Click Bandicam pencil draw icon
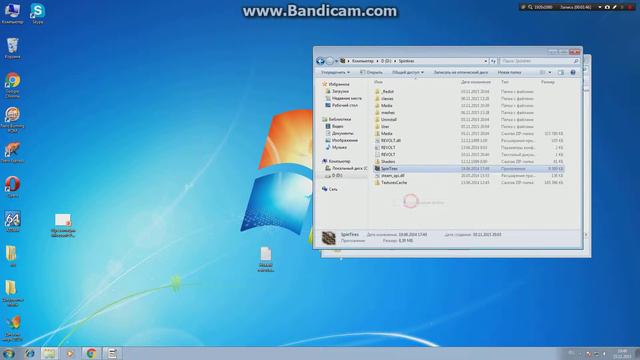The height and width of the screenshot is (360, 640). pyautogui.click(x=615, y=7)
